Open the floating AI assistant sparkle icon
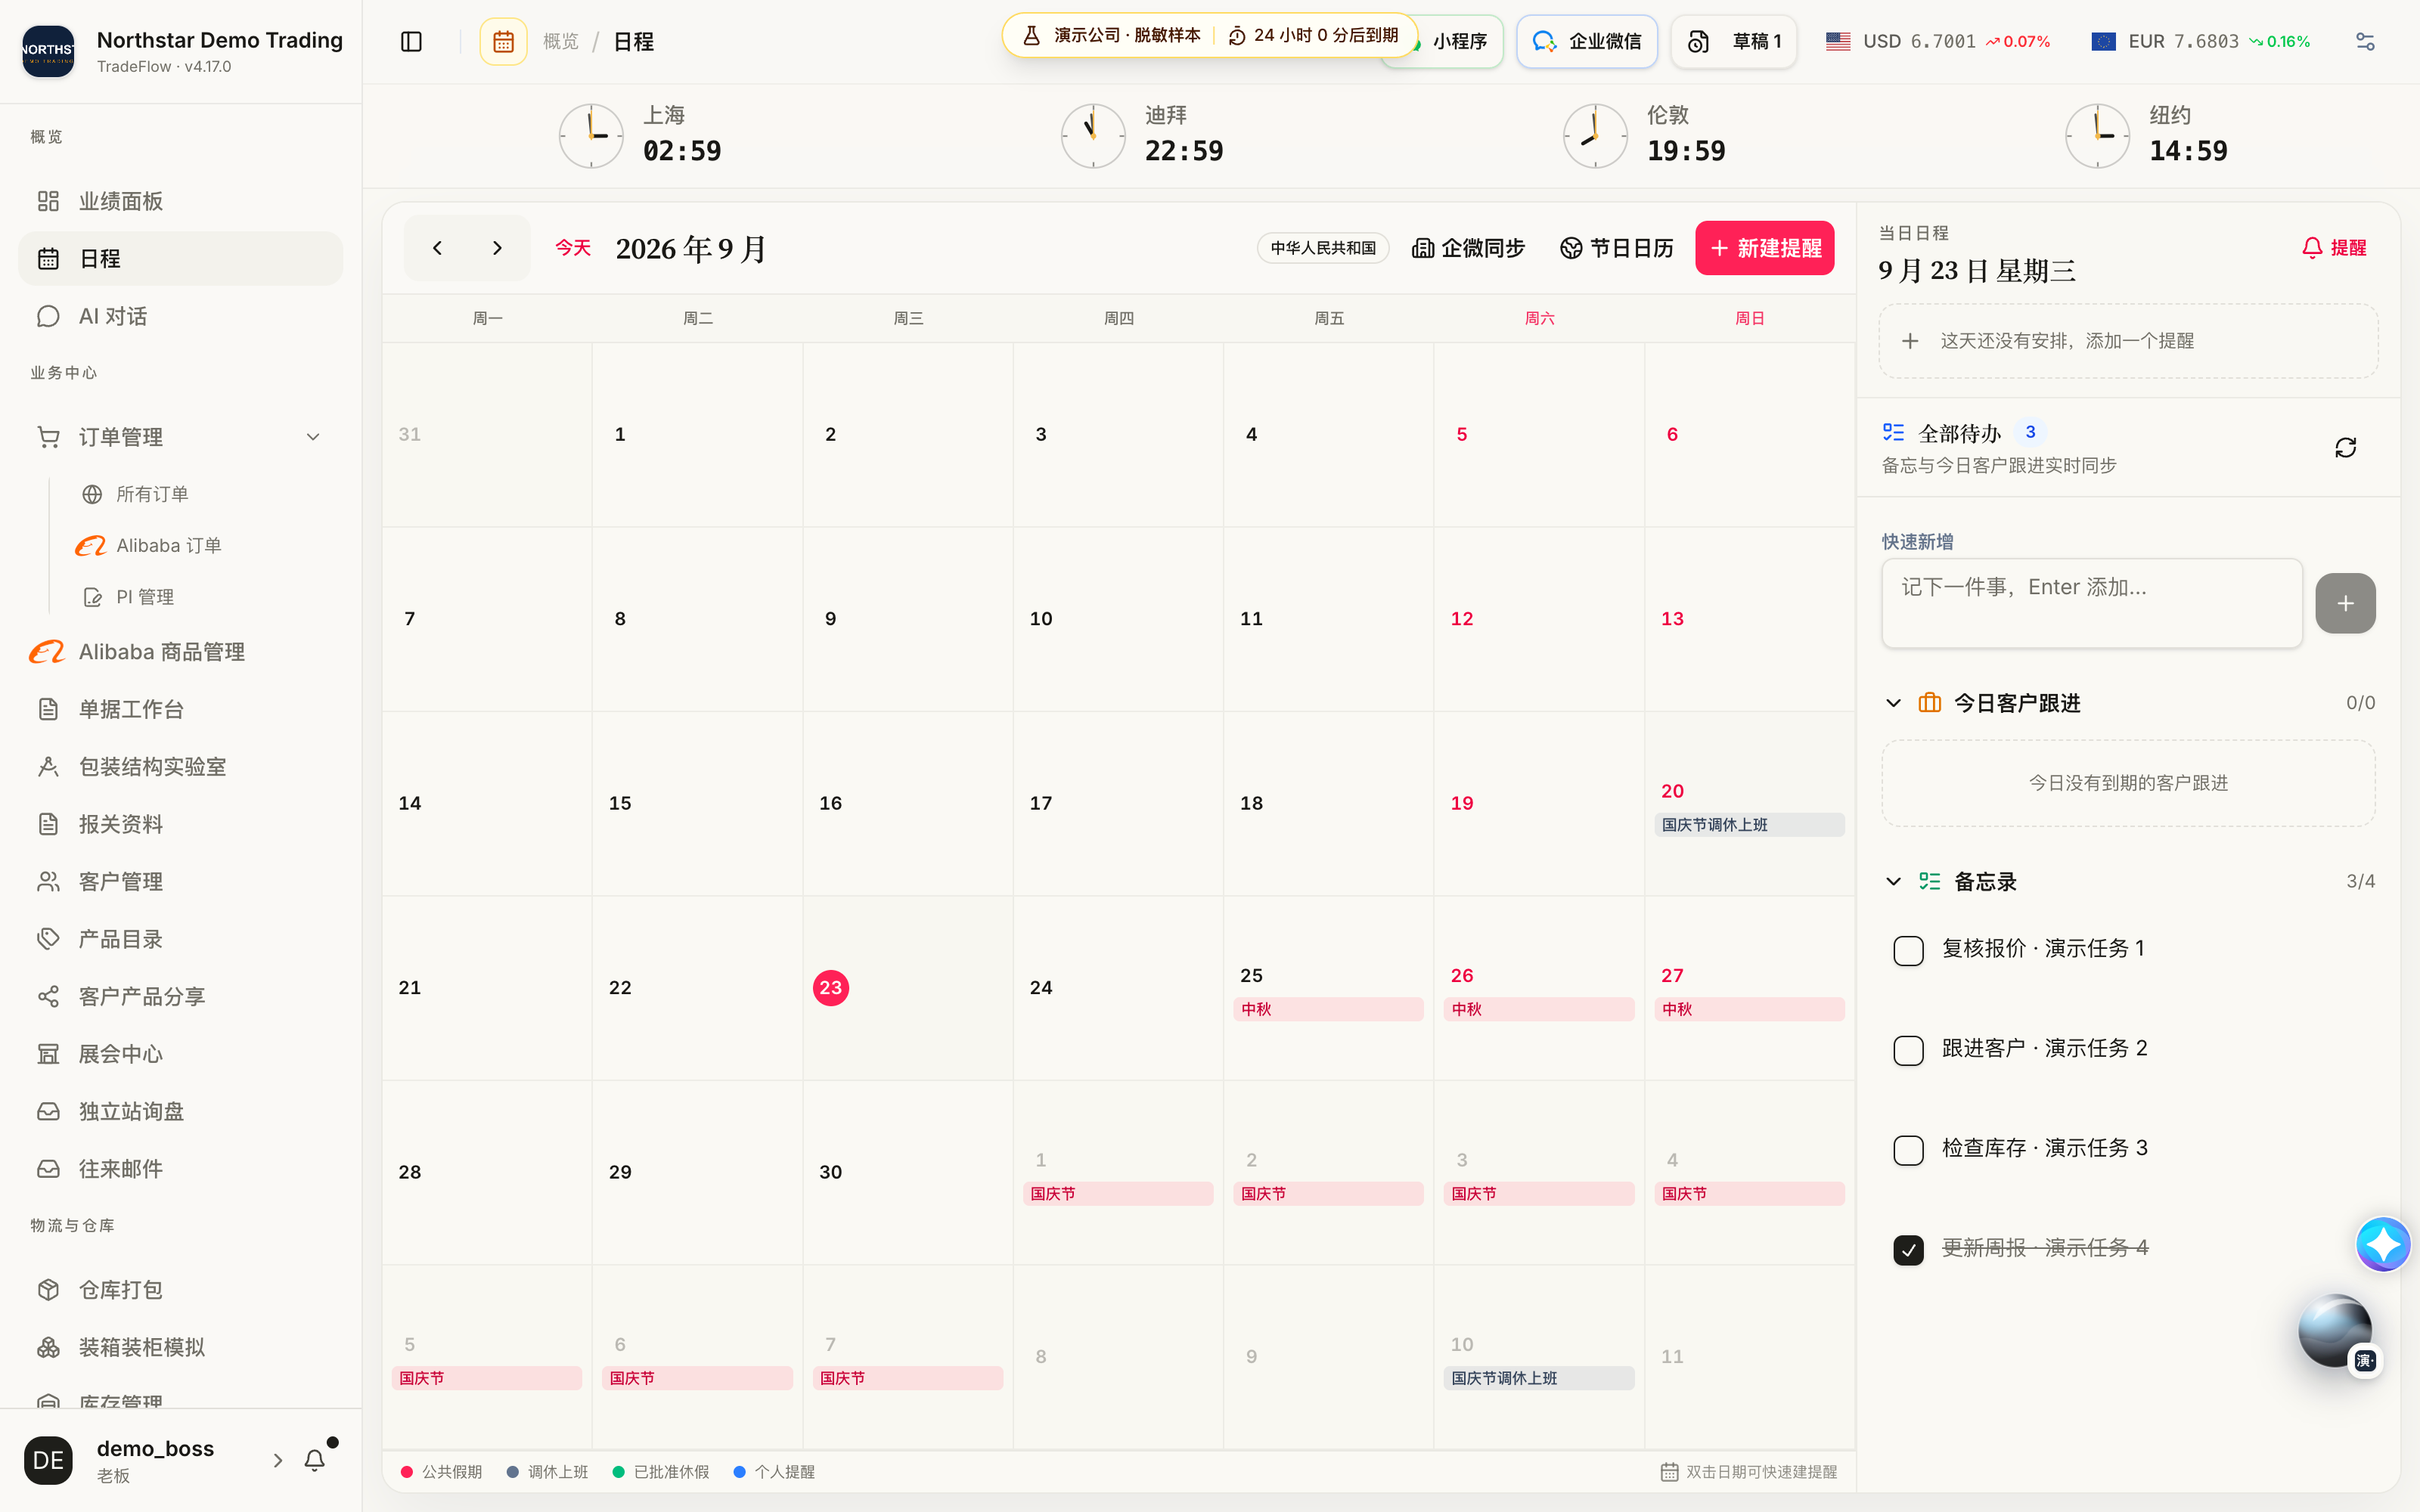The height and width of the screenshot is (1512, 2420). click(x=2383, y=1244)
